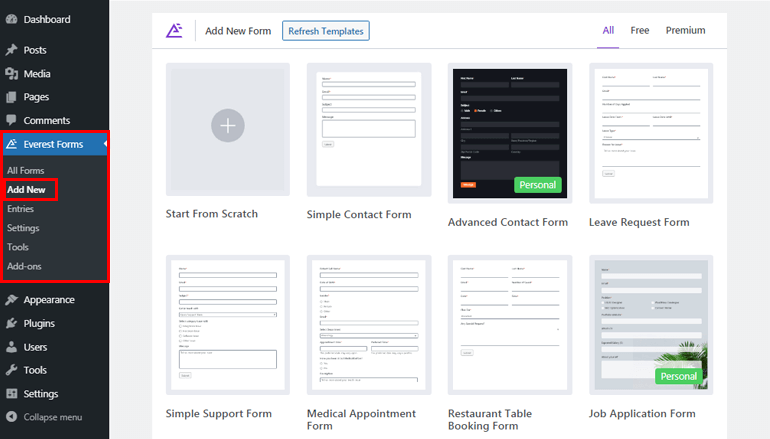Click the Users person icon
Screen dimensions: 770x439
point(11,347)
